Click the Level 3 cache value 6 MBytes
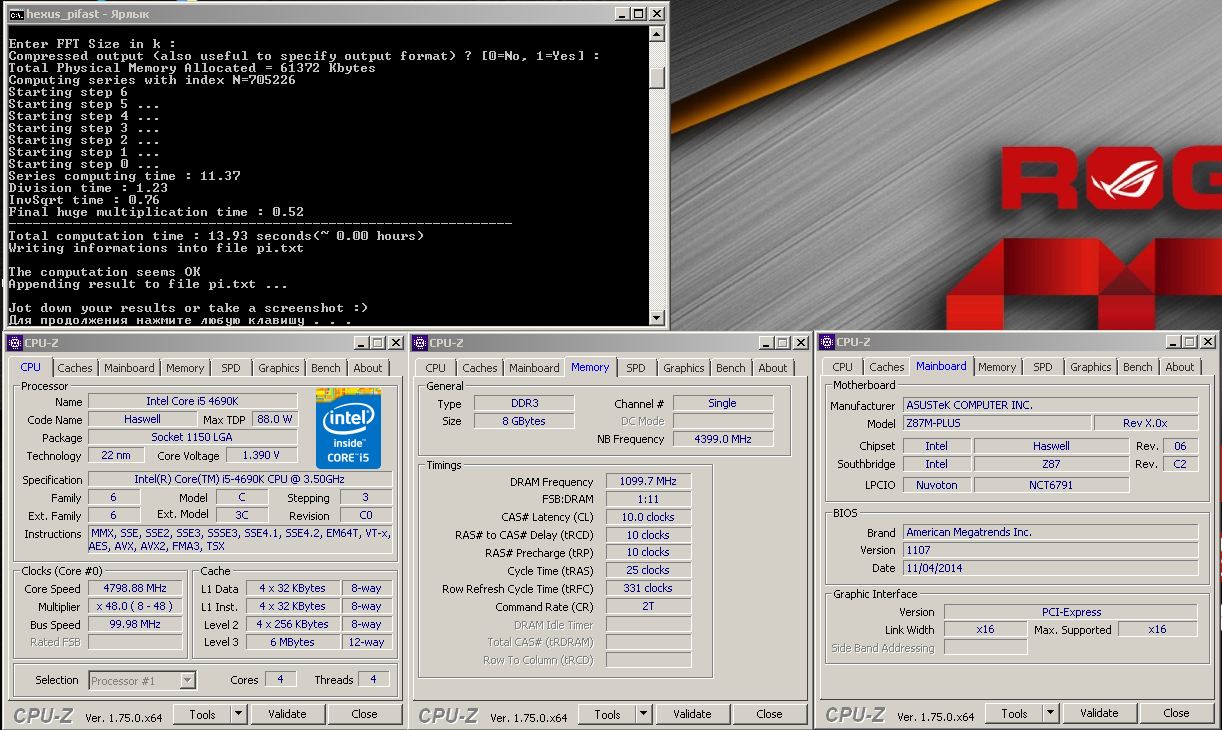 click(x=293, y=642)
